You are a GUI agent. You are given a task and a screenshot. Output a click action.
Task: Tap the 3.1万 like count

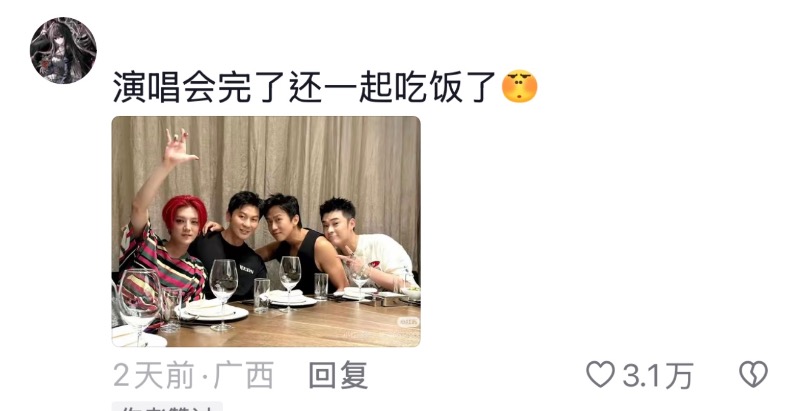coord(658,375)
